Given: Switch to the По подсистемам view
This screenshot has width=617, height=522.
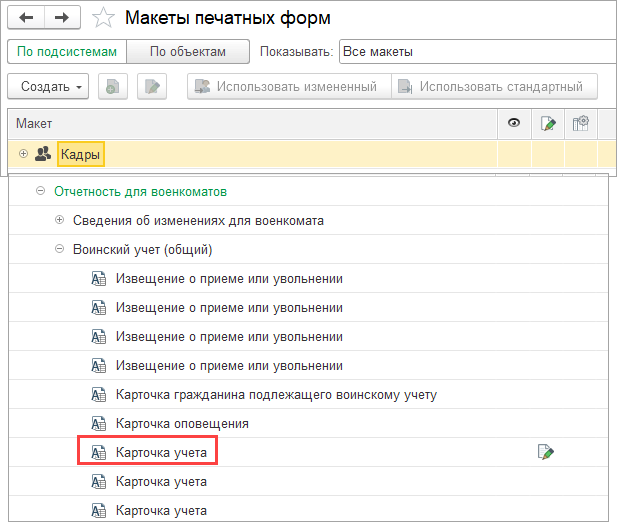Looking at the screenshot, I should [69, 51].
